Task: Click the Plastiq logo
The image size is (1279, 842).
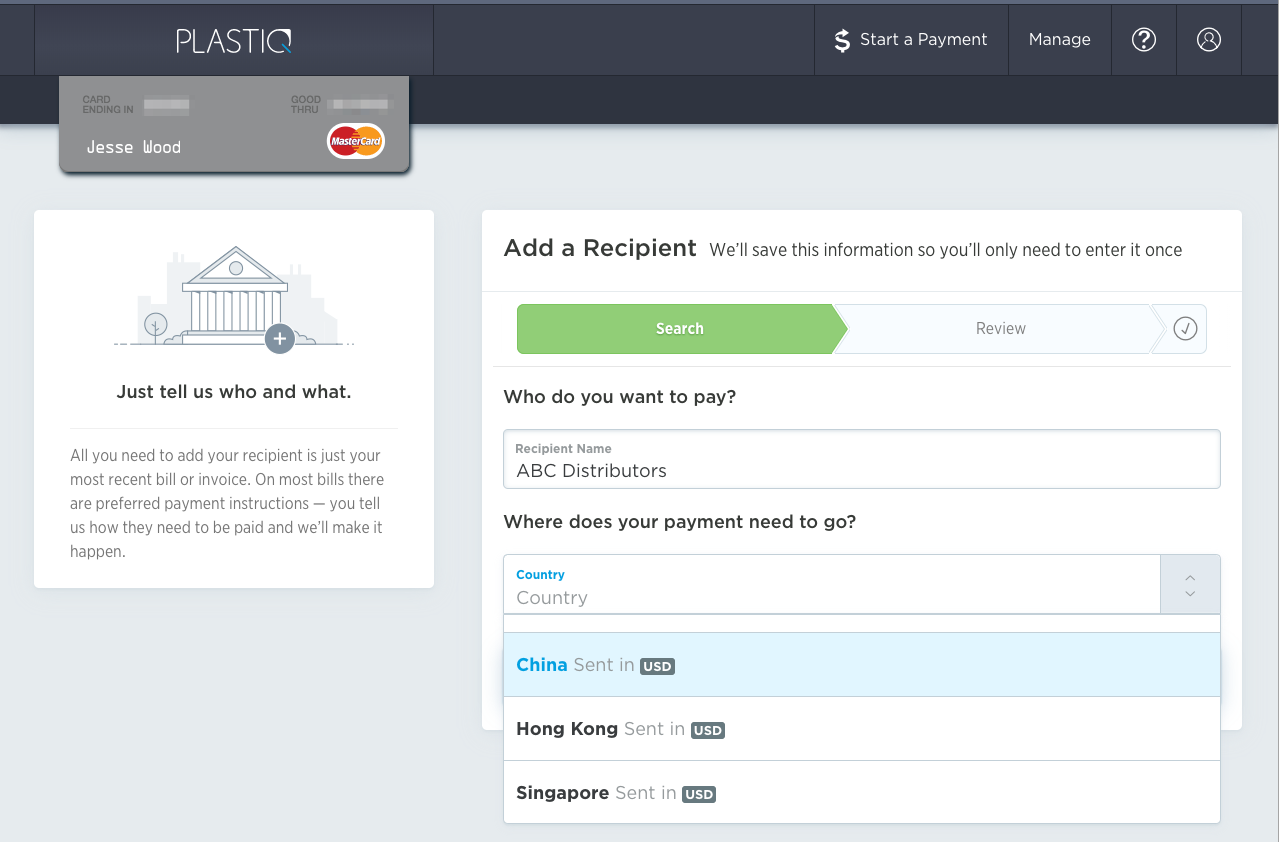Action: point(234,40)
